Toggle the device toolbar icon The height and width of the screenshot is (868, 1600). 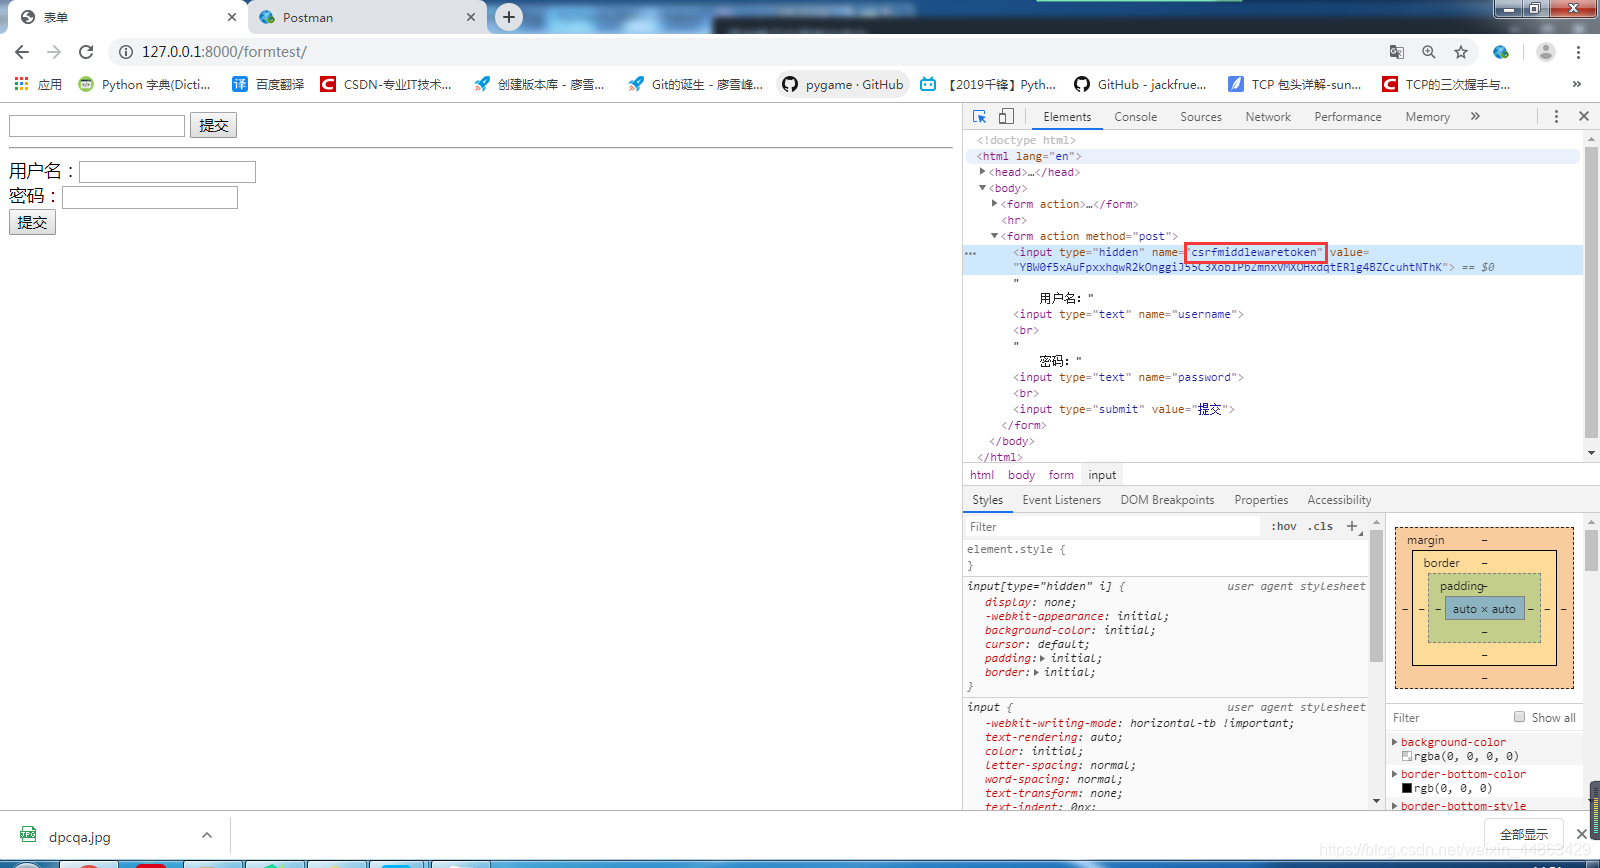tap(1006, 116)
